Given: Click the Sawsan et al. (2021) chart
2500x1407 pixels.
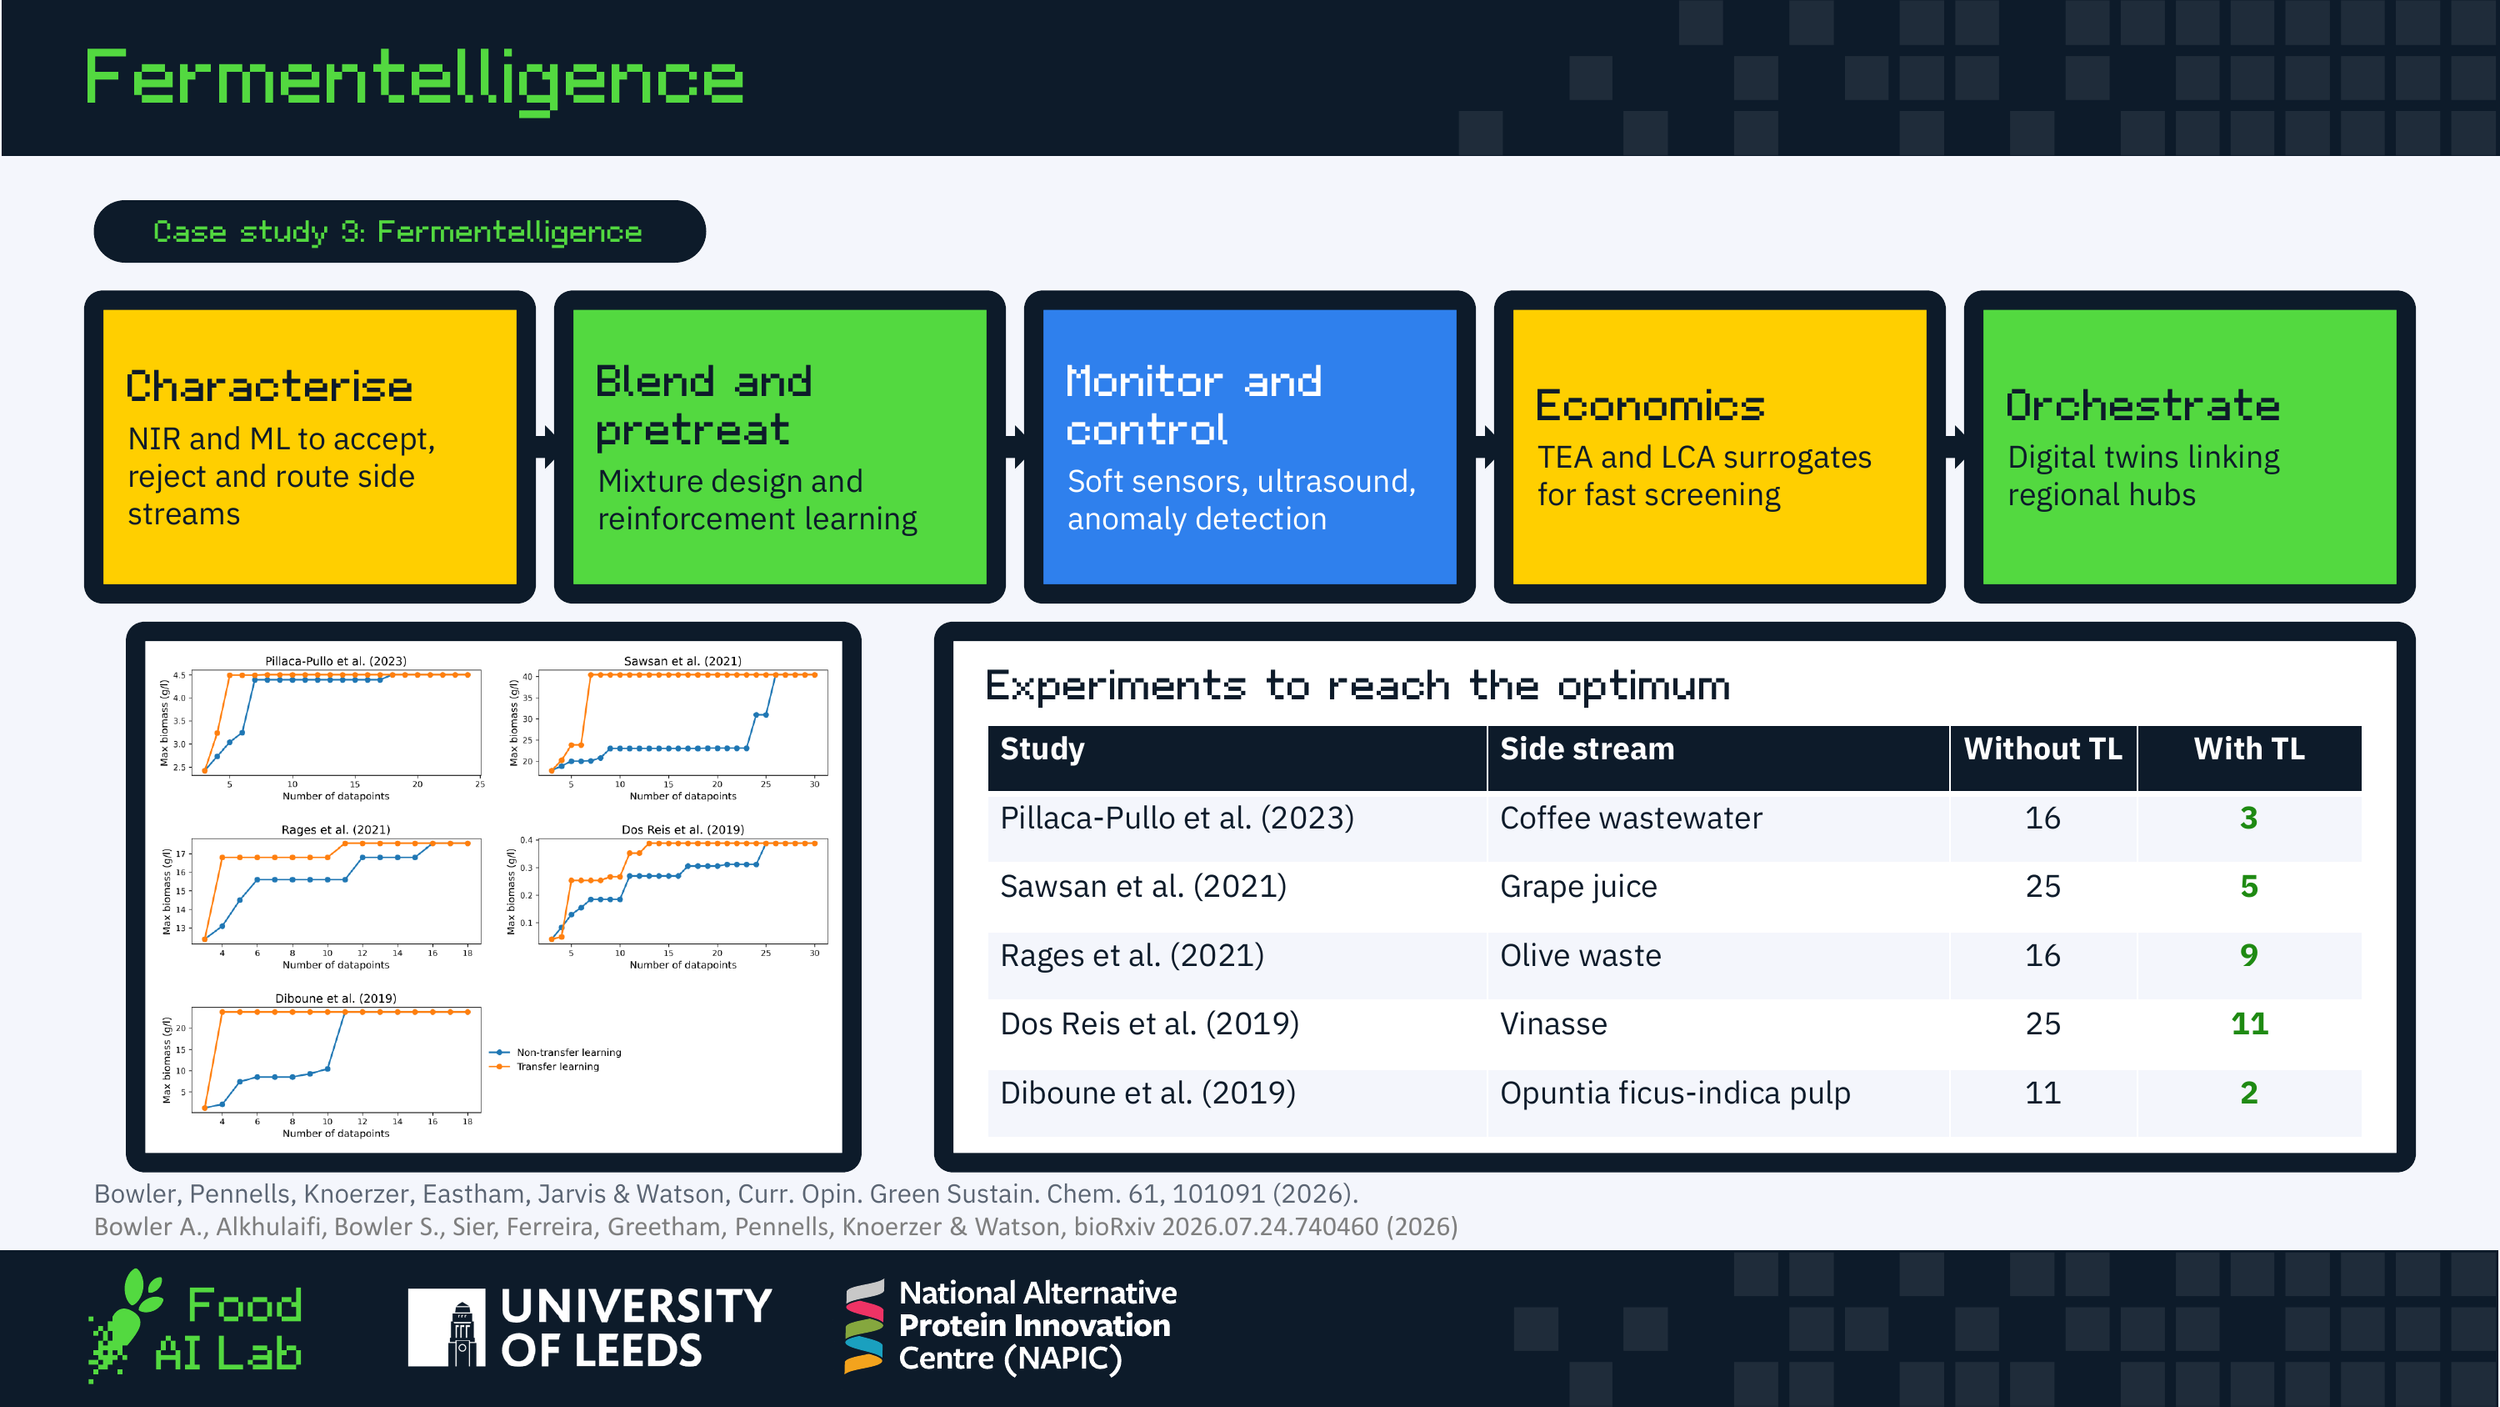Looking at the screenshot, I should tap(670, 728).
